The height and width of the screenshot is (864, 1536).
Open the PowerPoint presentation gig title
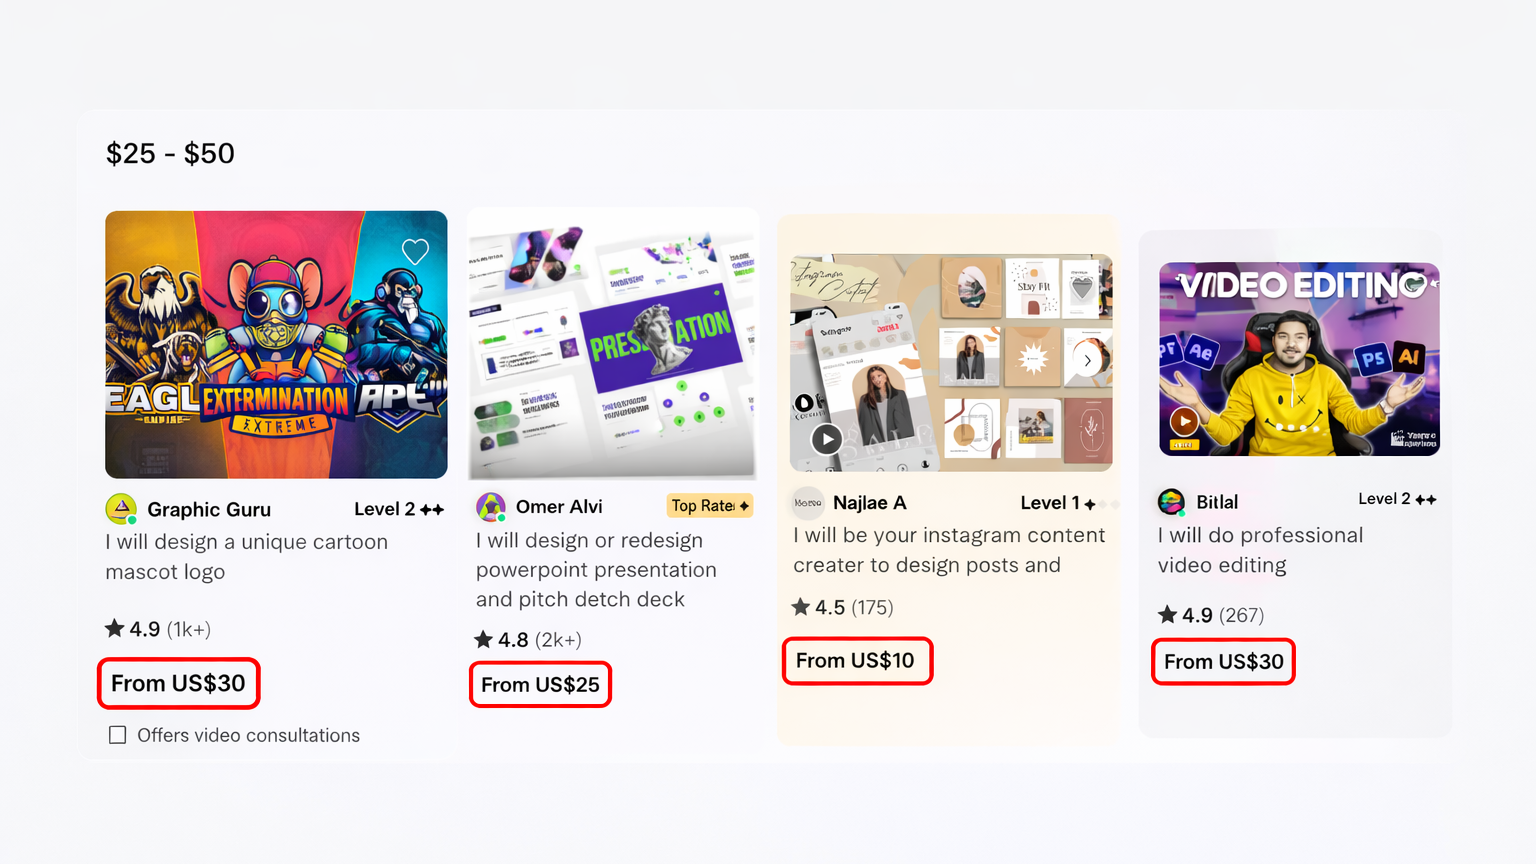pyautogui.click(x=596, y=569)
